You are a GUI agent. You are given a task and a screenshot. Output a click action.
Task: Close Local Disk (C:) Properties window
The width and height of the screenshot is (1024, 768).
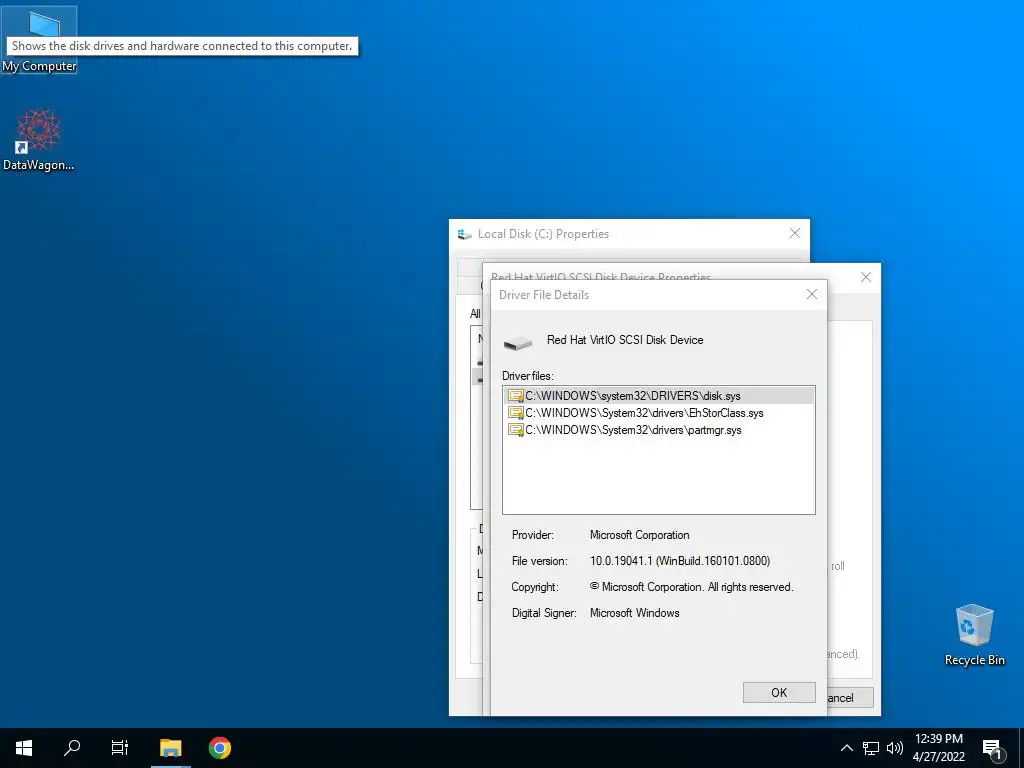pos(794,233)
